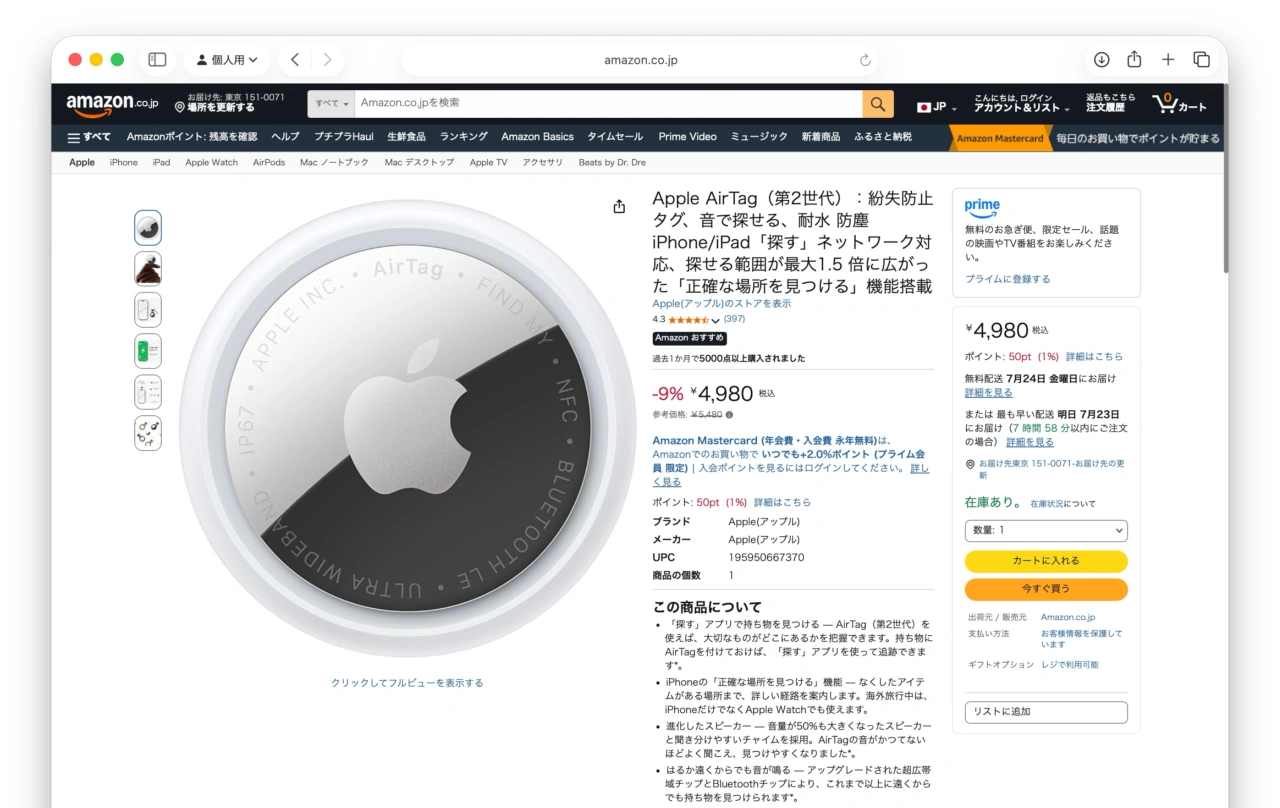The height and width of the screenshot is (808, 1280).
Task: Open the (397) reviews link
Action: pos(734,319)
